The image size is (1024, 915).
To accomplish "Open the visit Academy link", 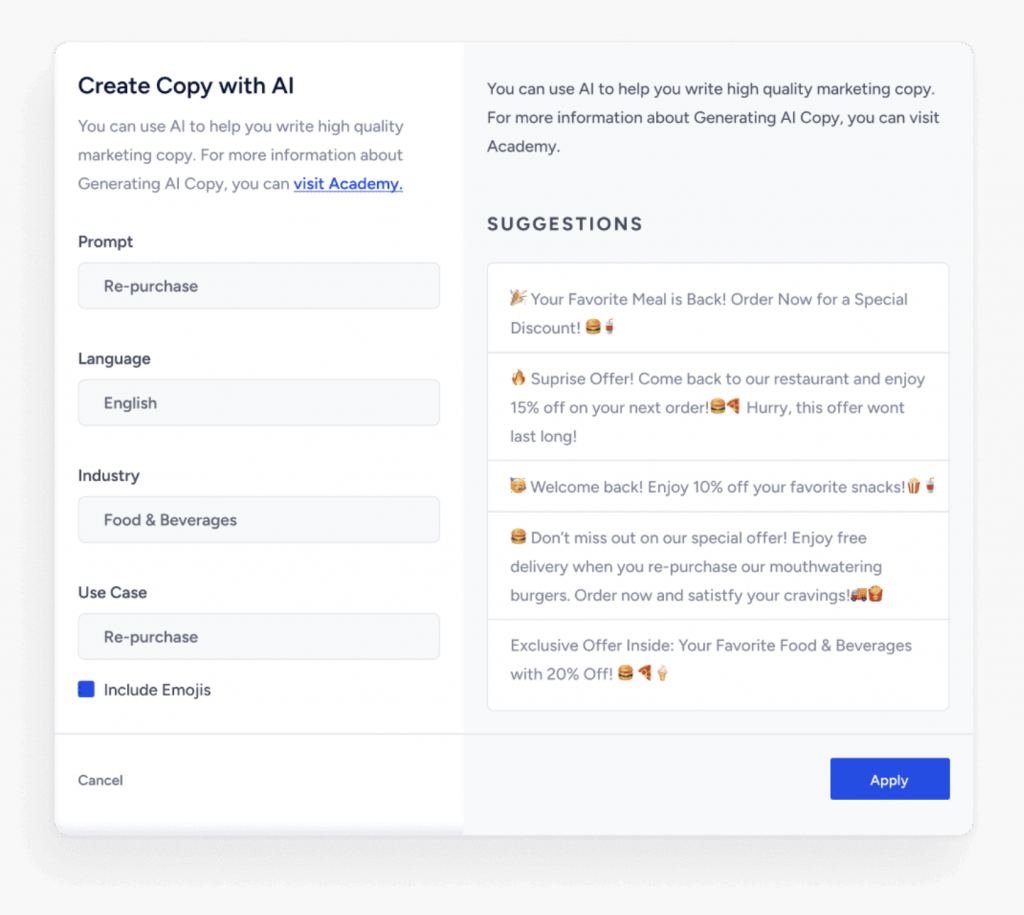I will pyautogui.click(x=347, y=183).
